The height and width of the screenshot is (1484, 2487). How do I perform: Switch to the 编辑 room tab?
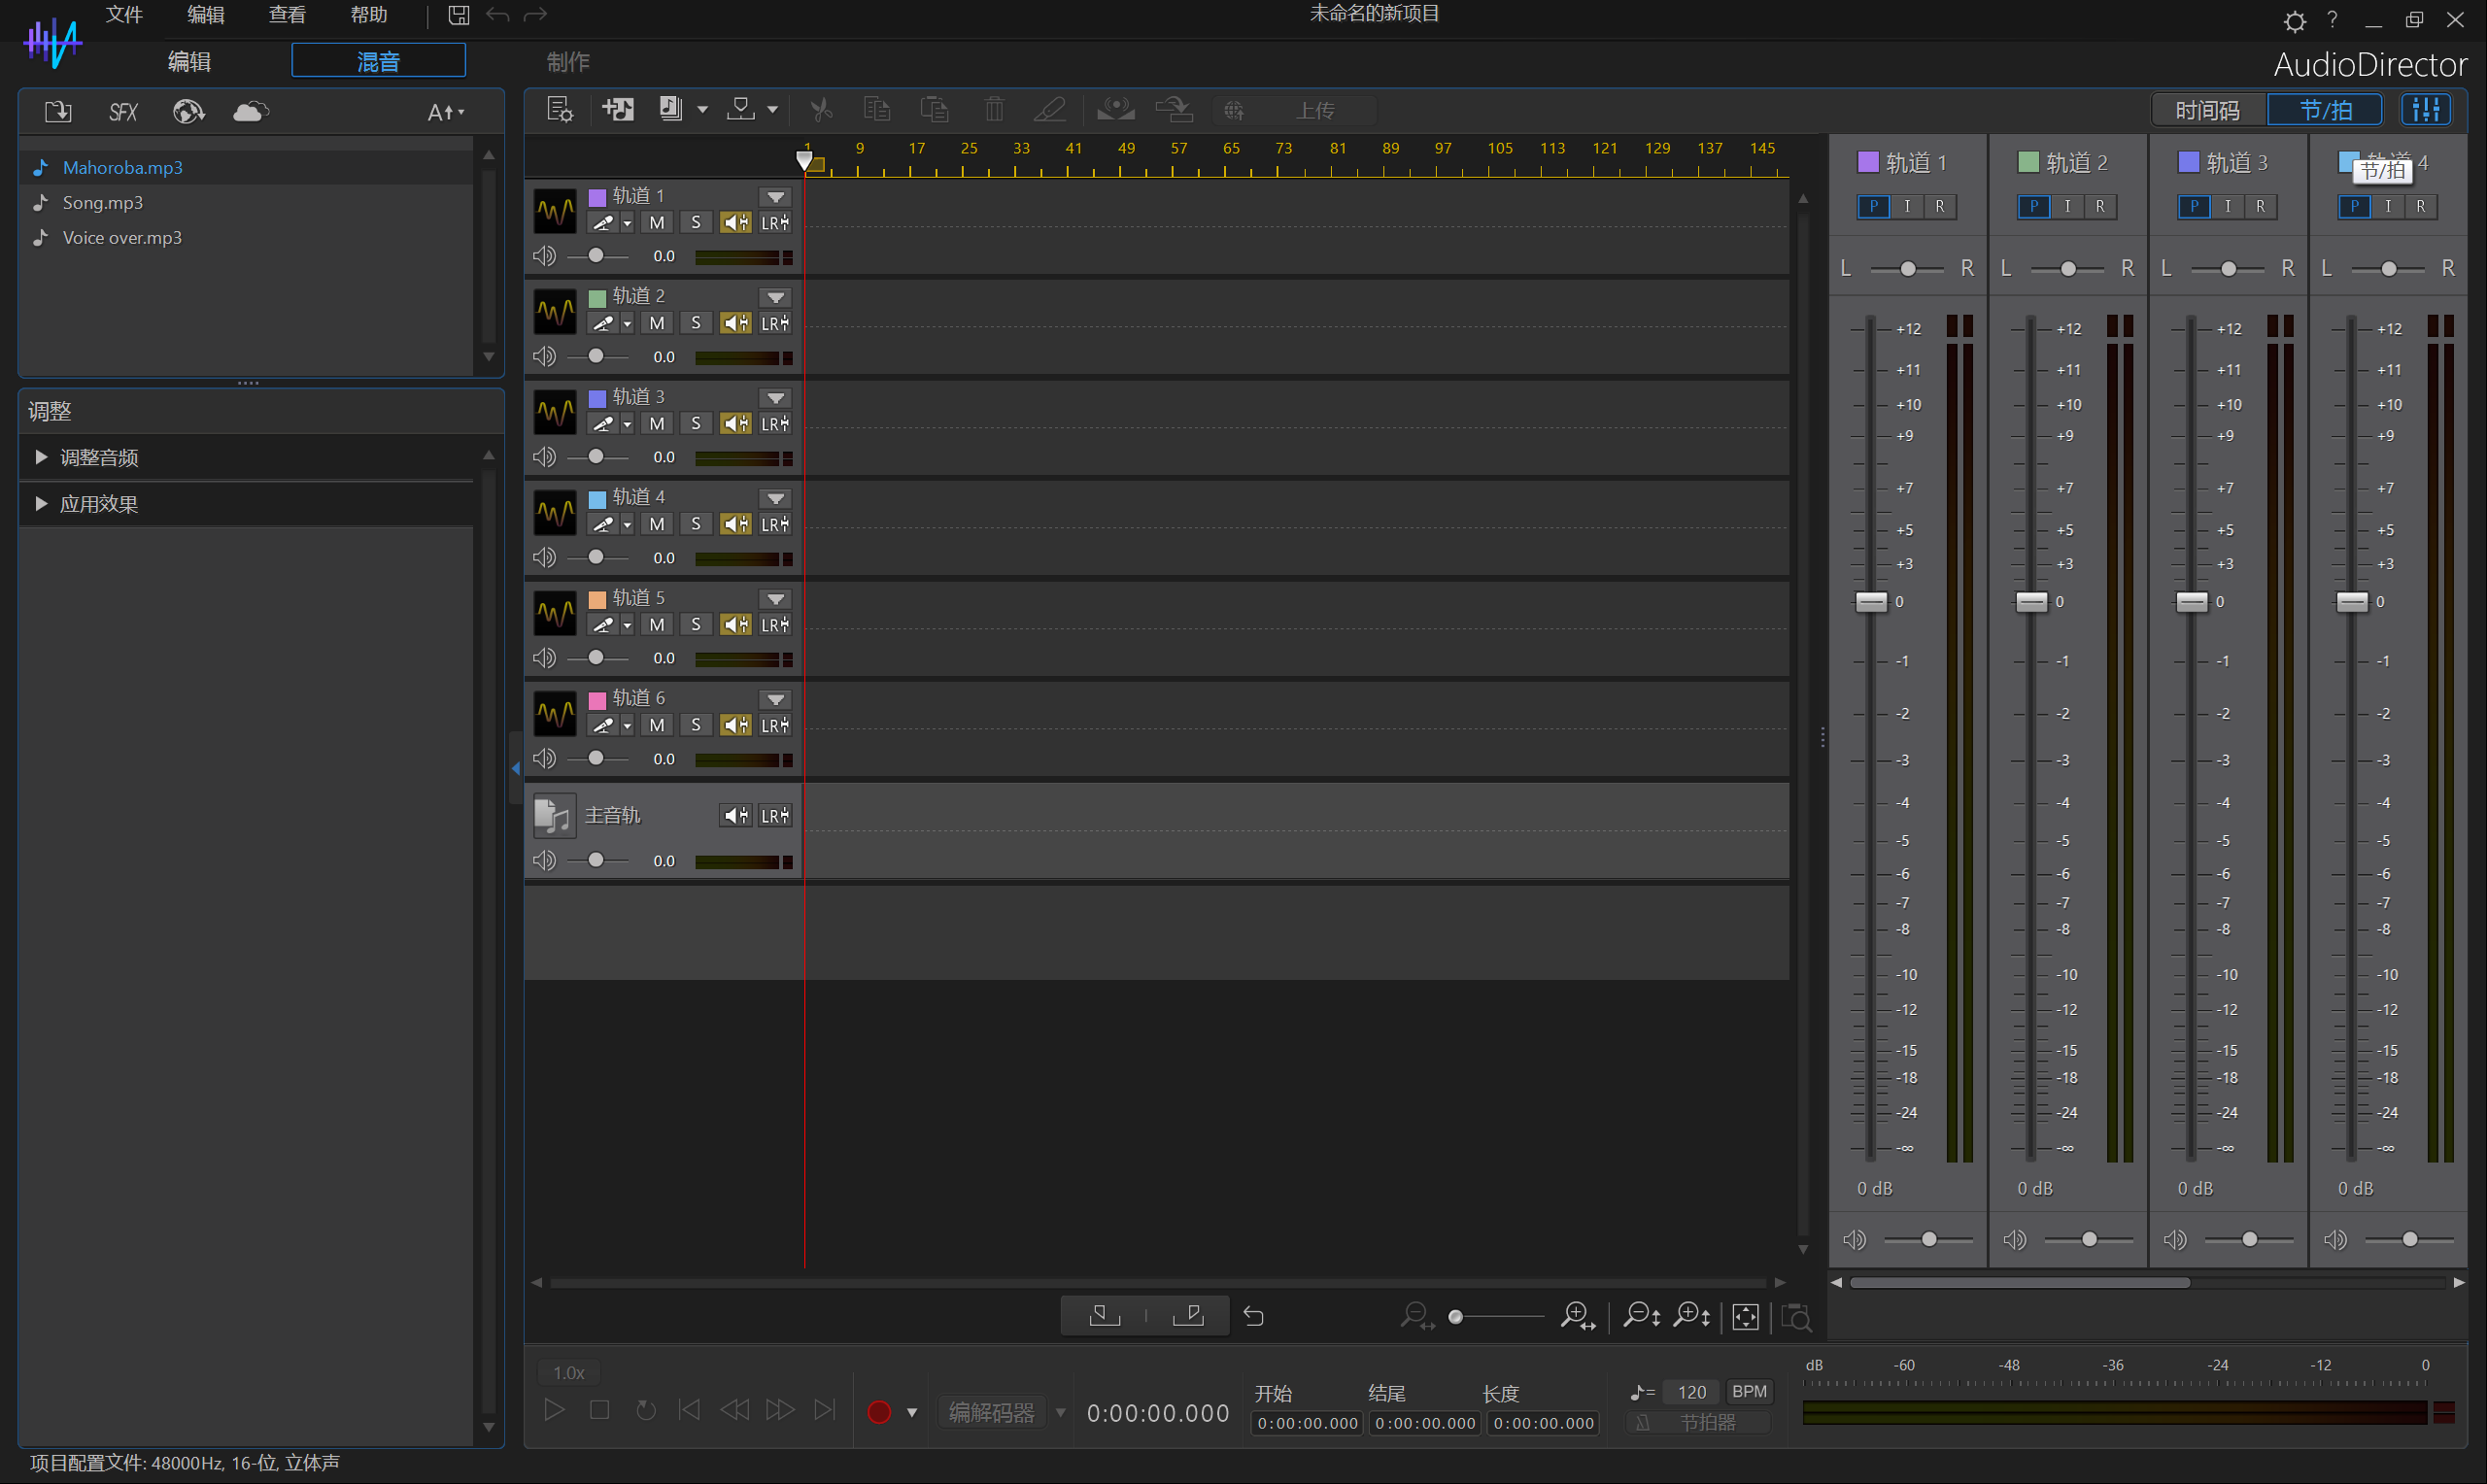pyautogui.click(x=189, y=61)
